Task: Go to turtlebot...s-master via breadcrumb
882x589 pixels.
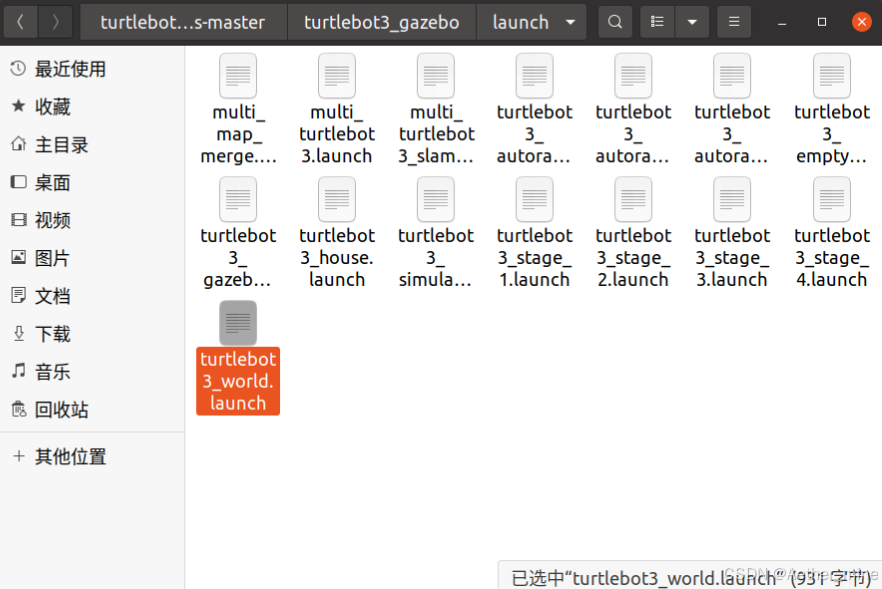Action: pyautogui.click(x=183, y=21)
